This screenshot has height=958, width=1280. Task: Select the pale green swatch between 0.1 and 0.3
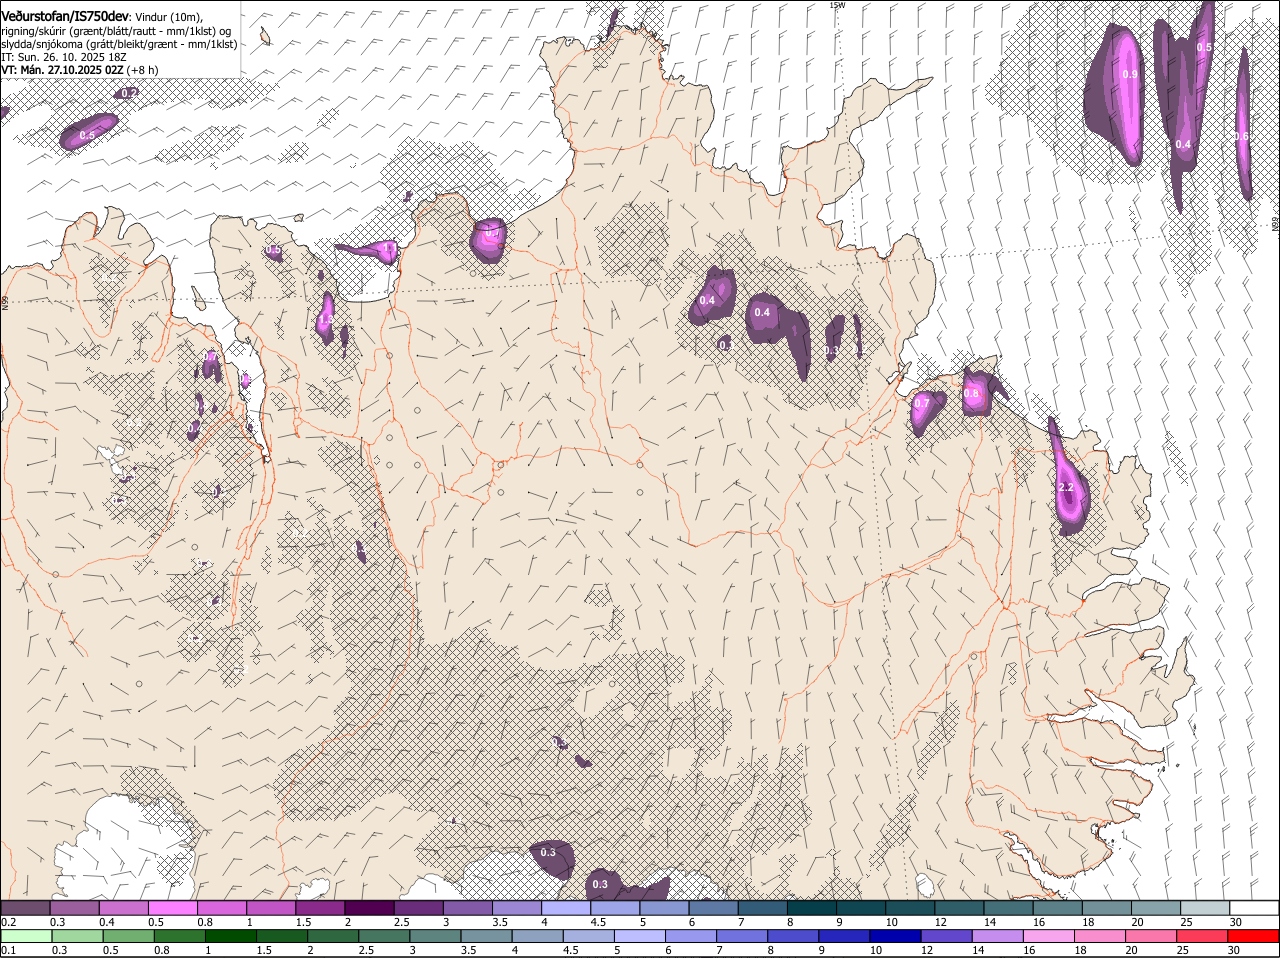click(x=26, y=937)
